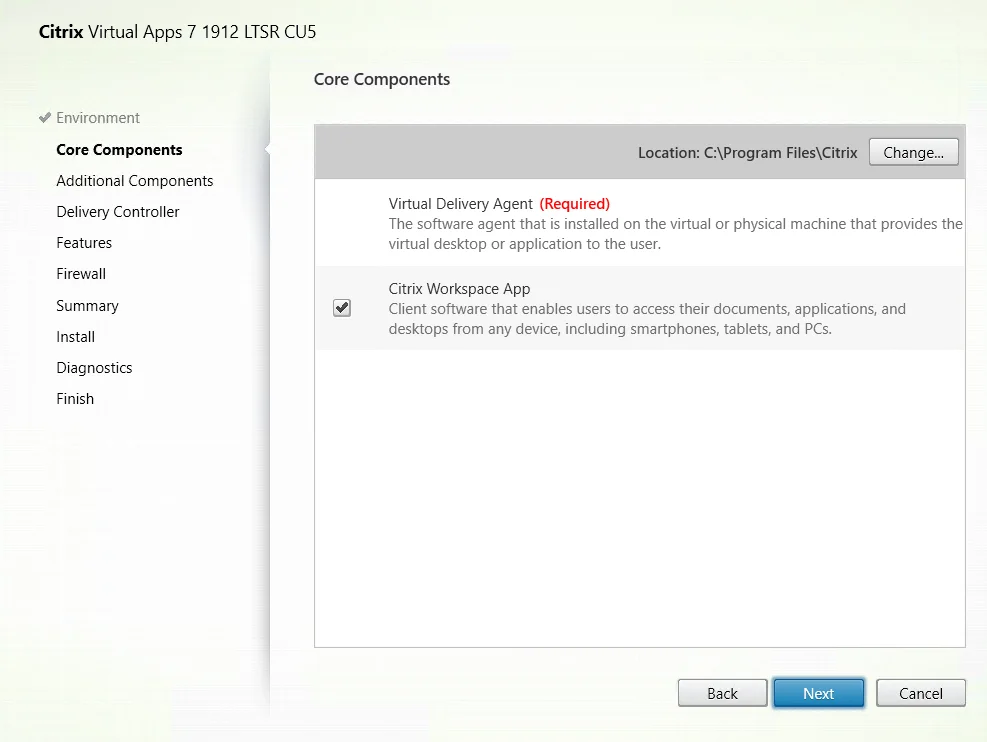Click the checkmark icon beside Environment

(x=45, y=118)
